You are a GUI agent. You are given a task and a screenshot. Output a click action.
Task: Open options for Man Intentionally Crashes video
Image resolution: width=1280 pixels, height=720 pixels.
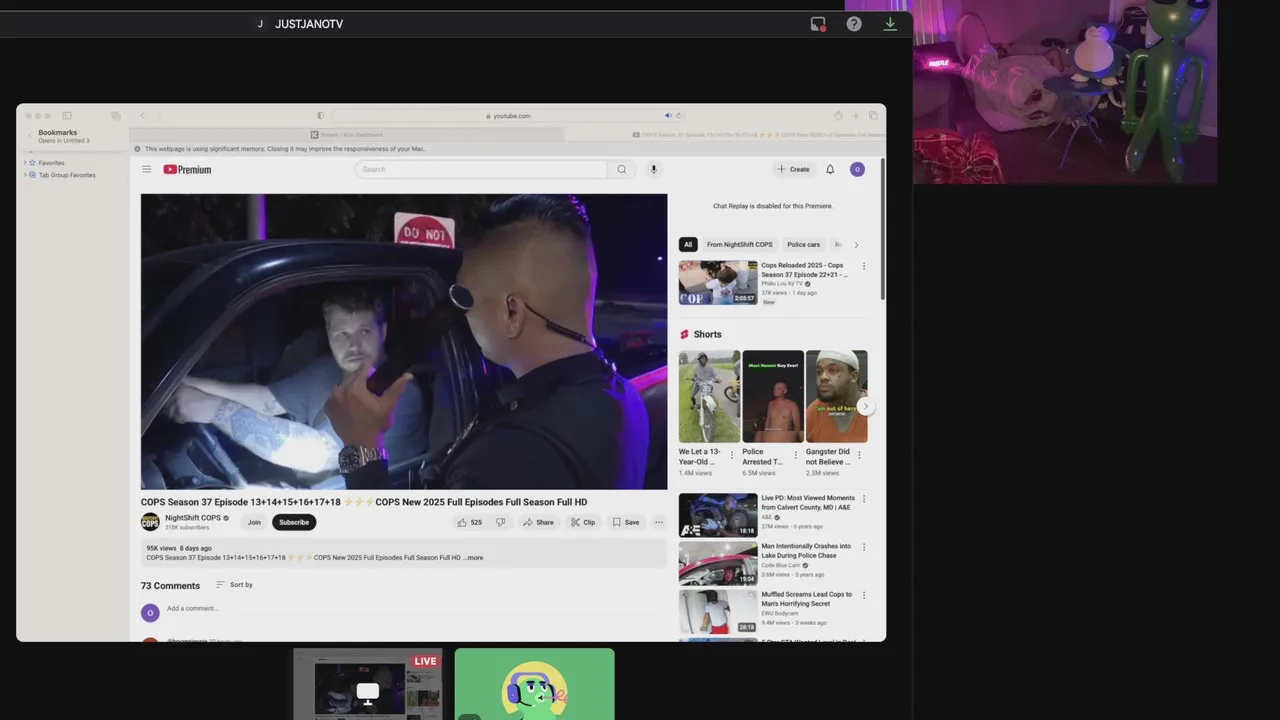864,547
